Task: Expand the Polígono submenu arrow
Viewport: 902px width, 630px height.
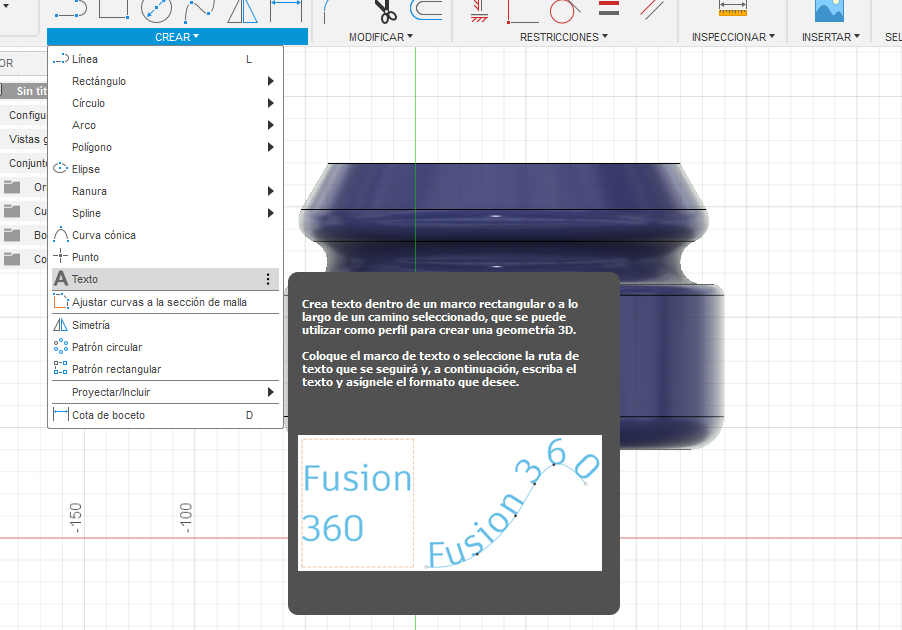Action: click(x=270, y=147)
